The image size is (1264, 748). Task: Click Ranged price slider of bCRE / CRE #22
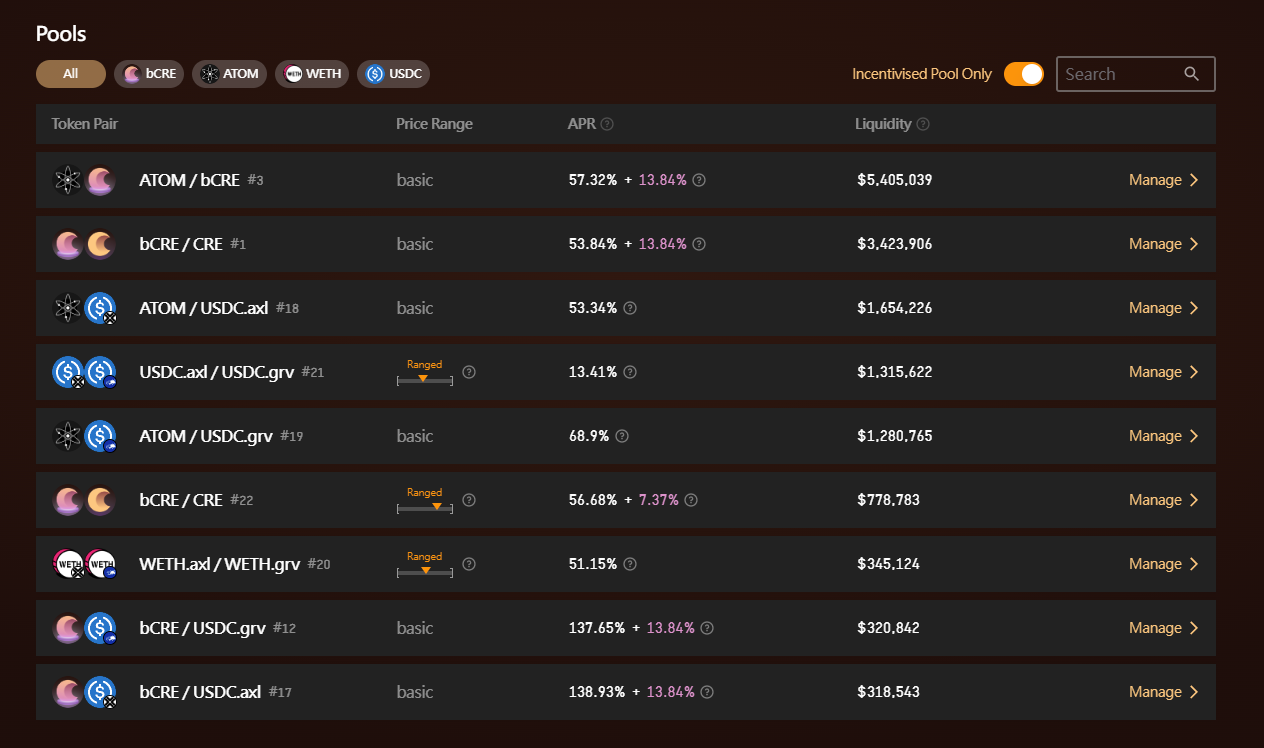tap(425, 507)
